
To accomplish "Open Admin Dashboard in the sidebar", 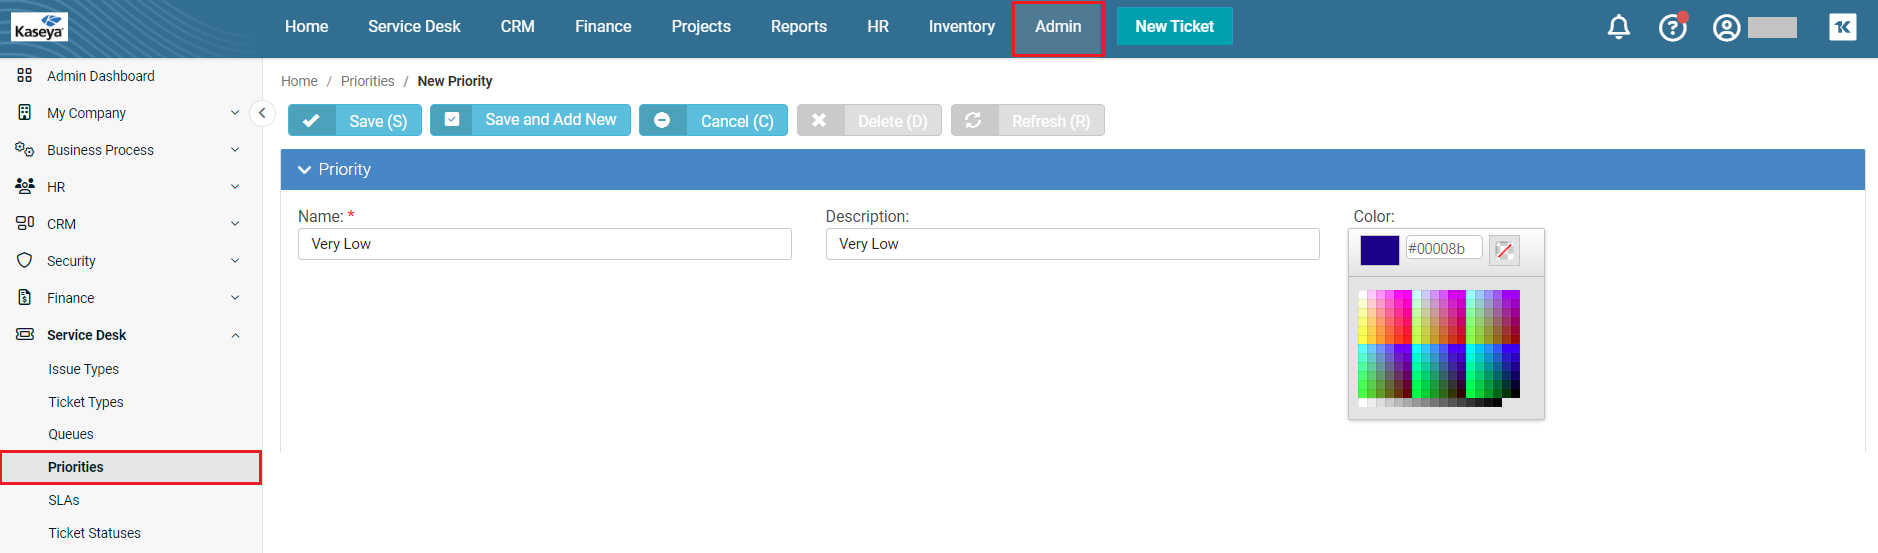I will coord(100,76).
